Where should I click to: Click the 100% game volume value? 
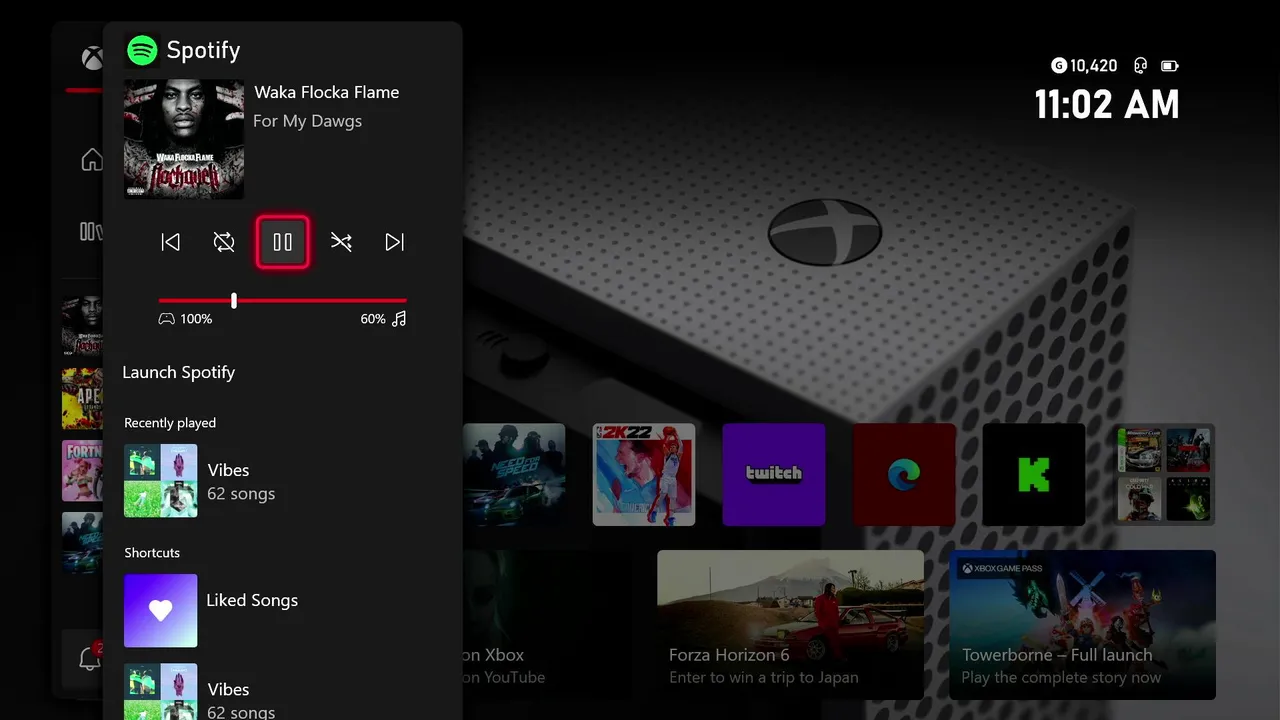tap(196, 319)
